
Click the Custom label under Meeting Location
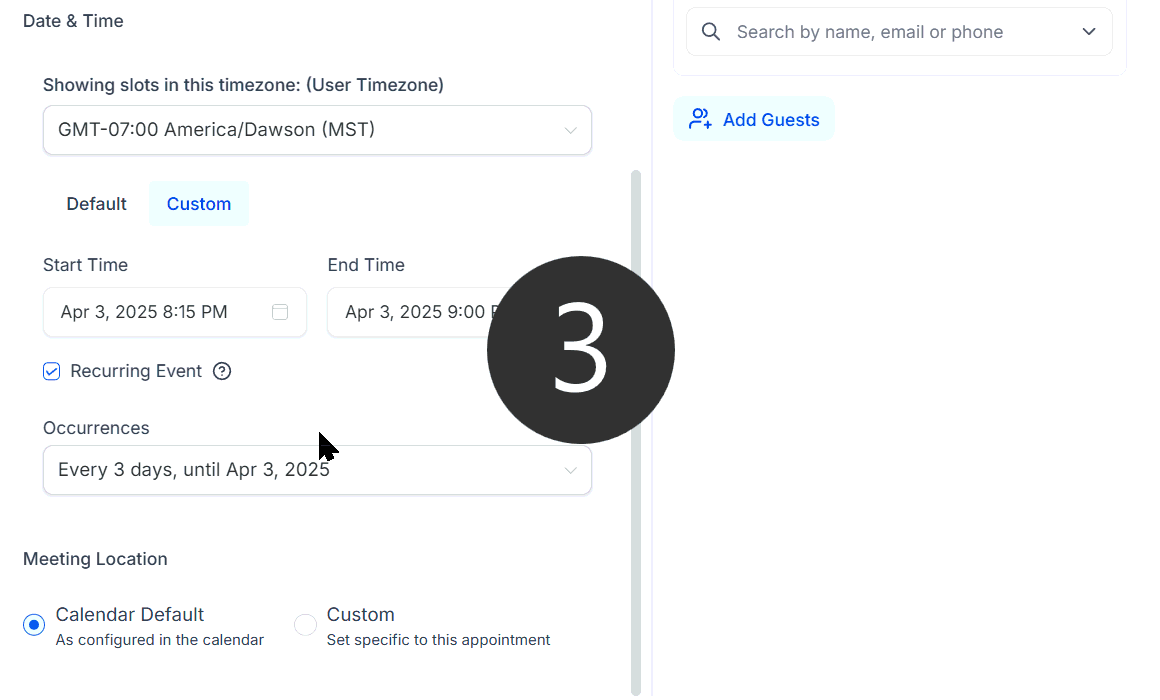360,614
